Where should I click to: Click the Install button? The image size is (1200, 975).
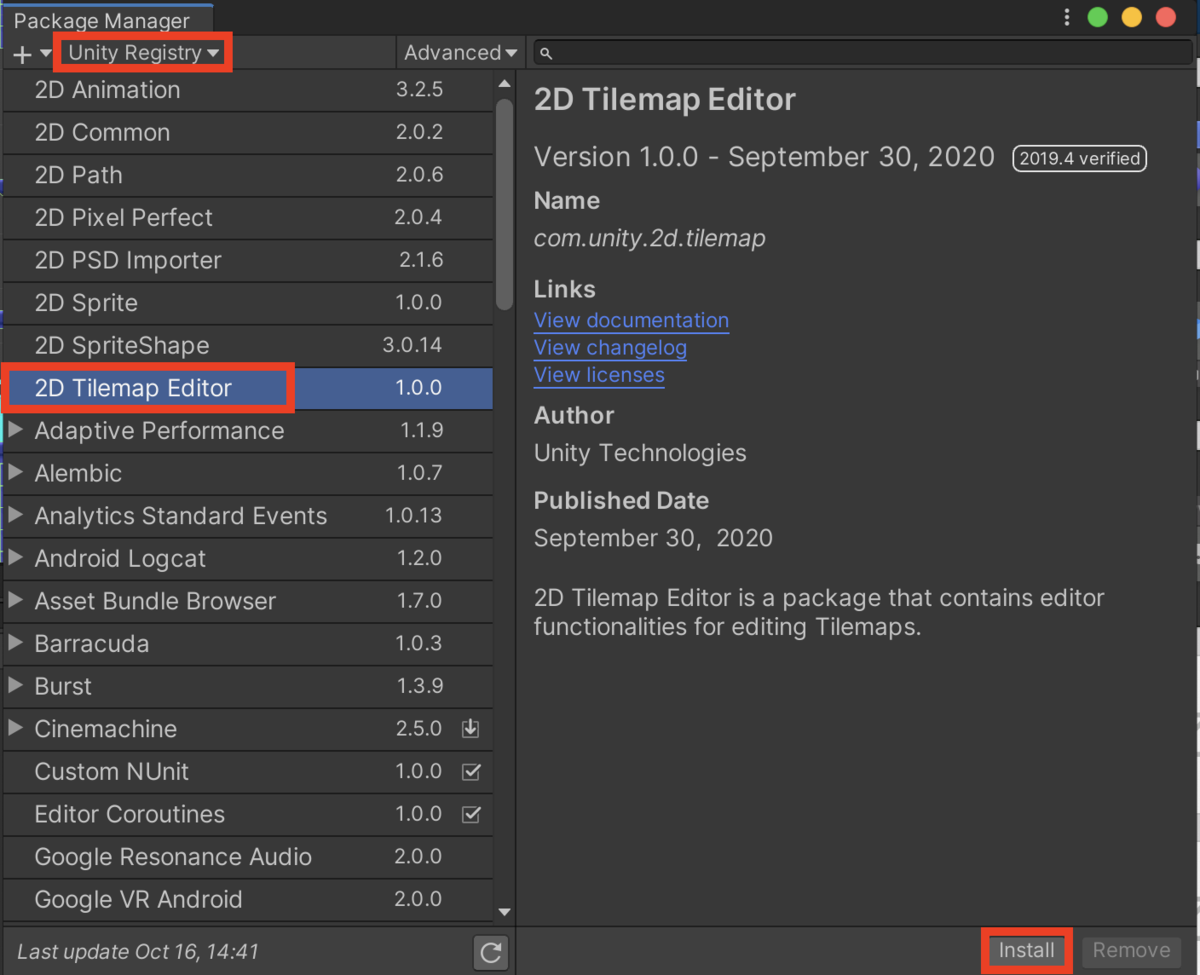[x=1027, y=950]
